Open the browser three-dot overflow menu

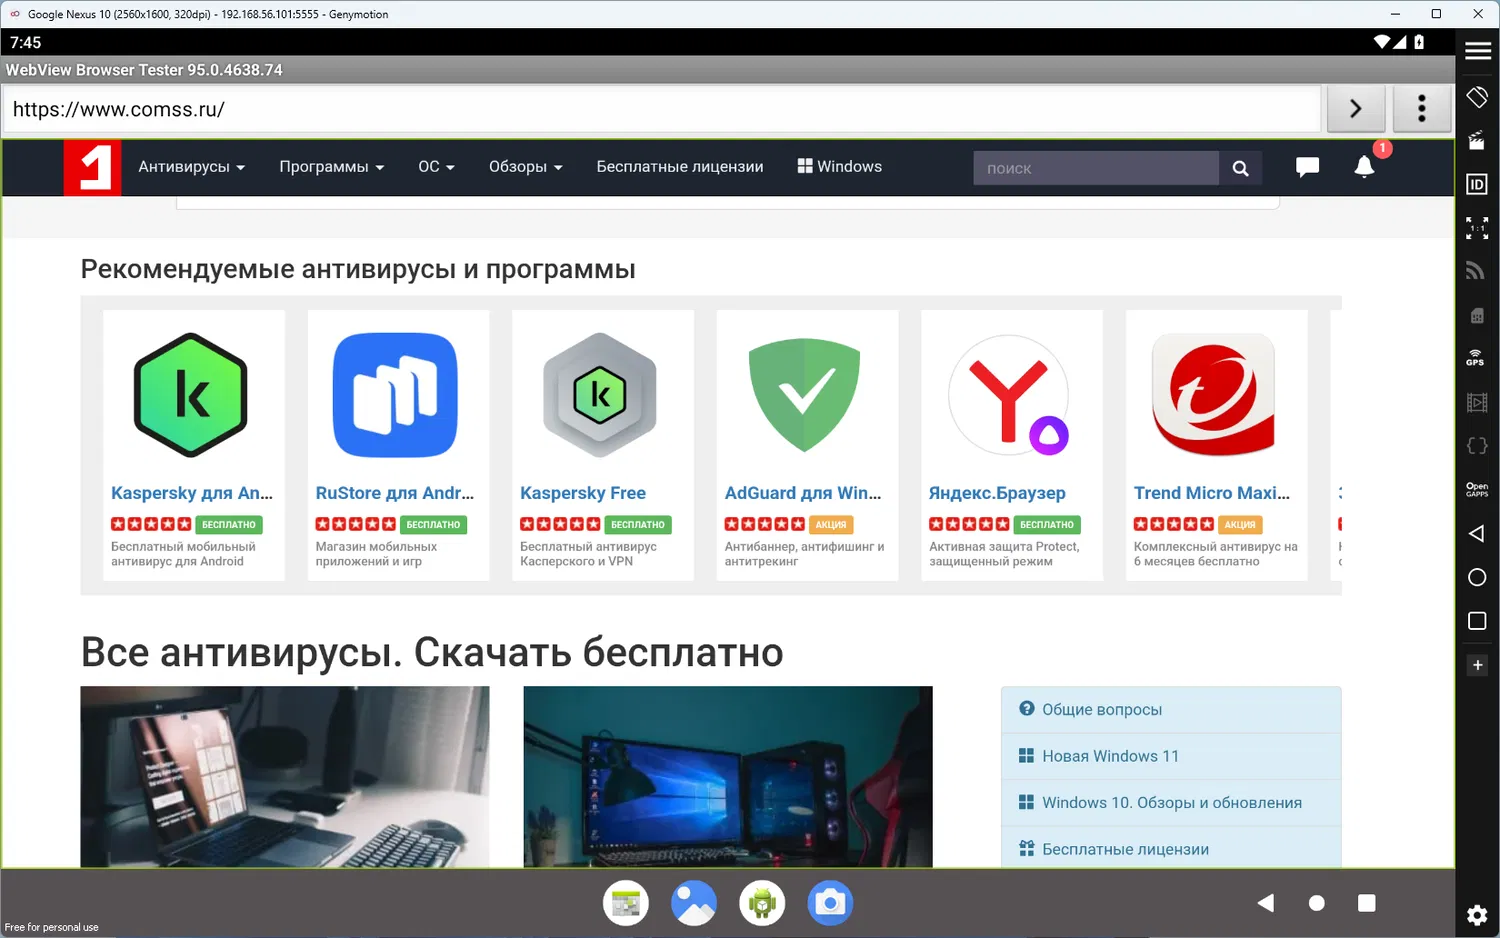tap(1421, 108)
